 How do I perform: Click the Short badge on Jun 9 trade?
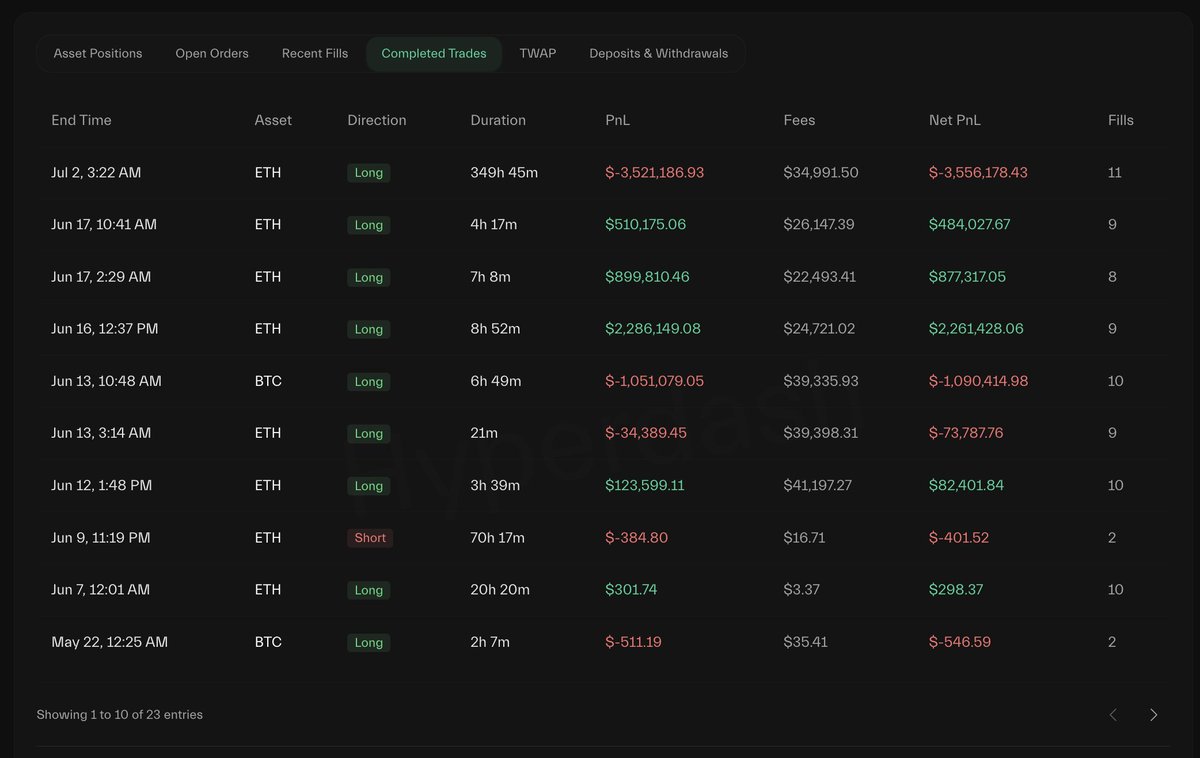(x=370, y=538)
